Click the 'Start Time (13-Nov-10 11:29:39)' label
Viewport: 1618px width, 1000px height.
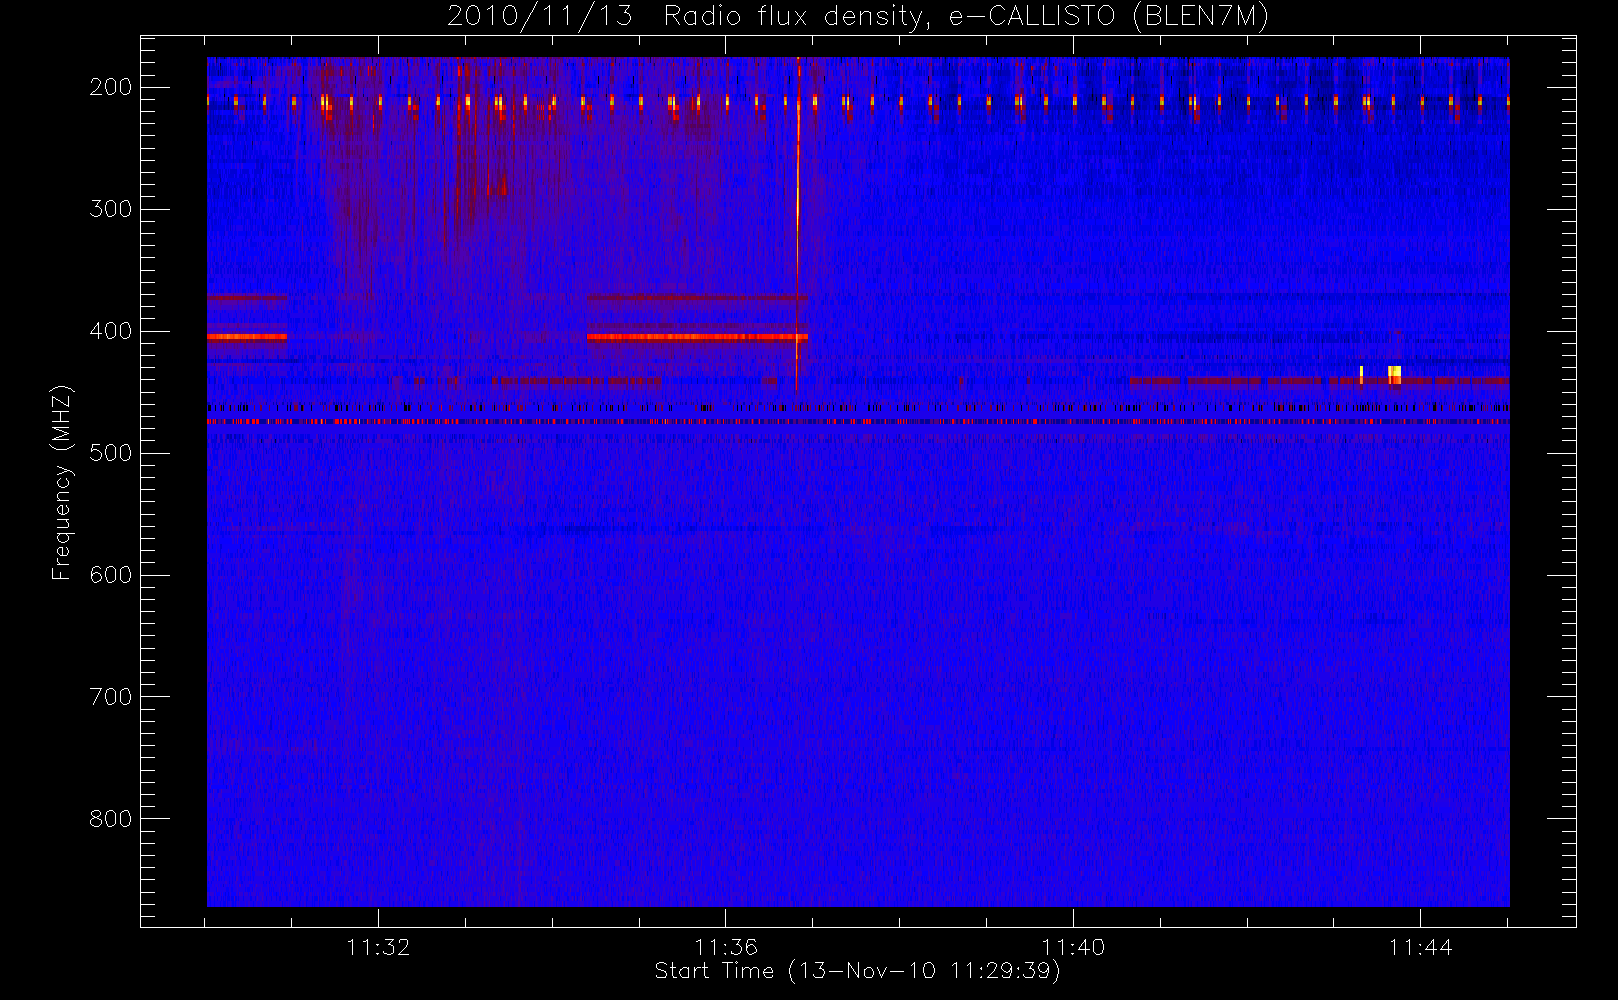(857, 971)
